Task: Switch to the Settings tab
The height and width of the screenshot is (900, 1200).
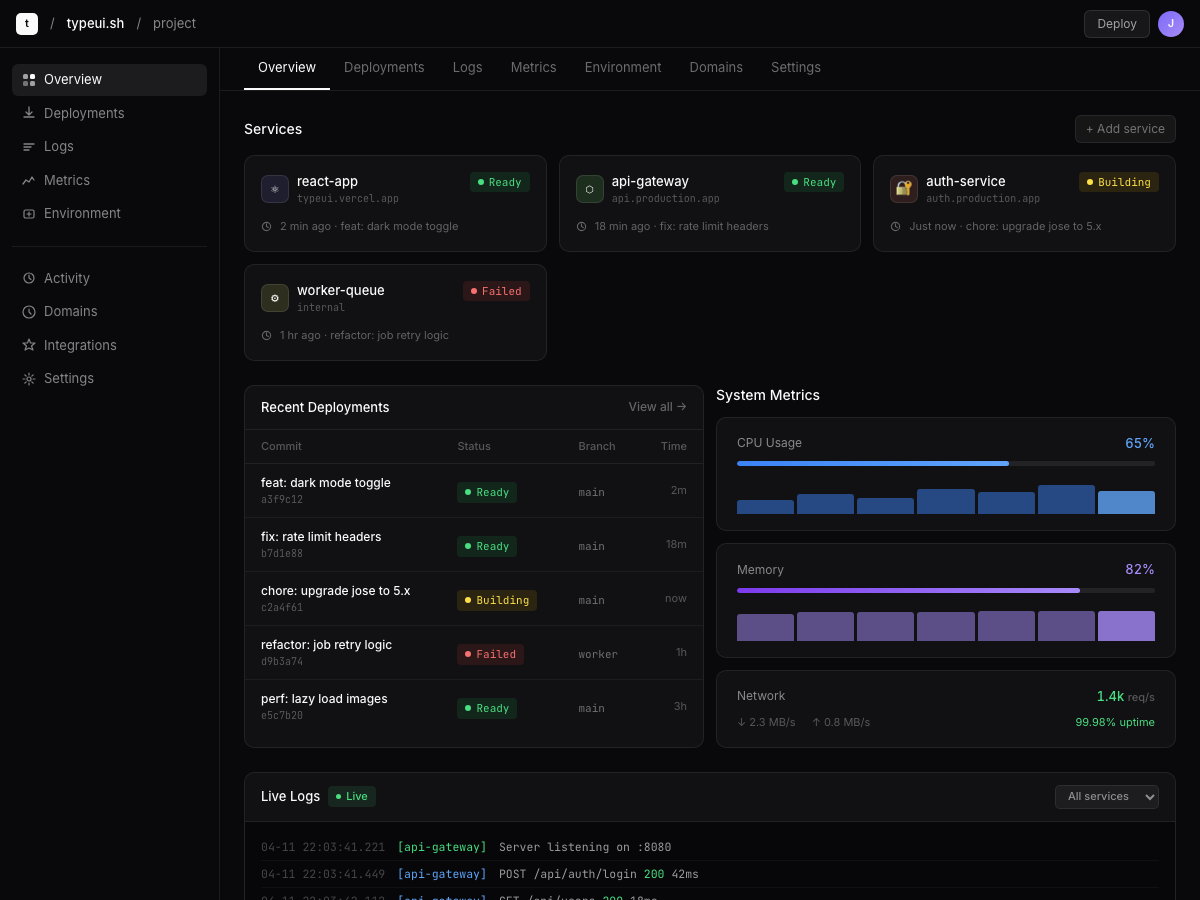Action: tap(796, 67)
